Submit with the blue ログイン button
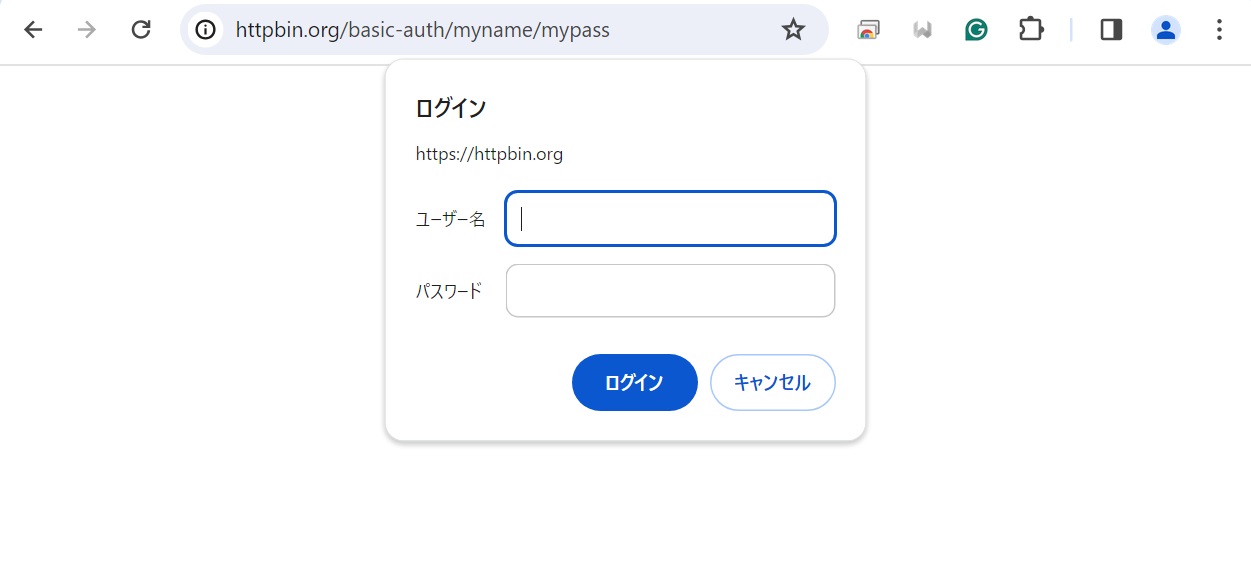 (x=634, y=382)
